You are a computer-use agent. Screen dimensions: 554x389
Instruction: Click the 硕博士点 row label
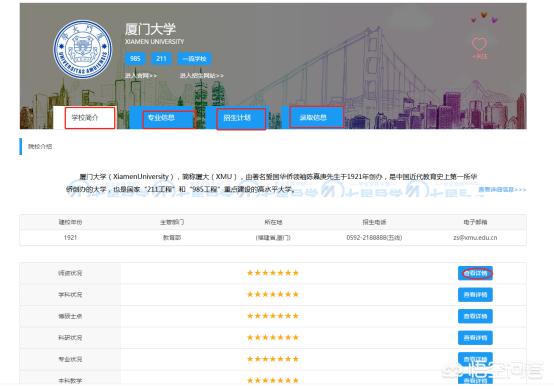click(x=70, y=316)
